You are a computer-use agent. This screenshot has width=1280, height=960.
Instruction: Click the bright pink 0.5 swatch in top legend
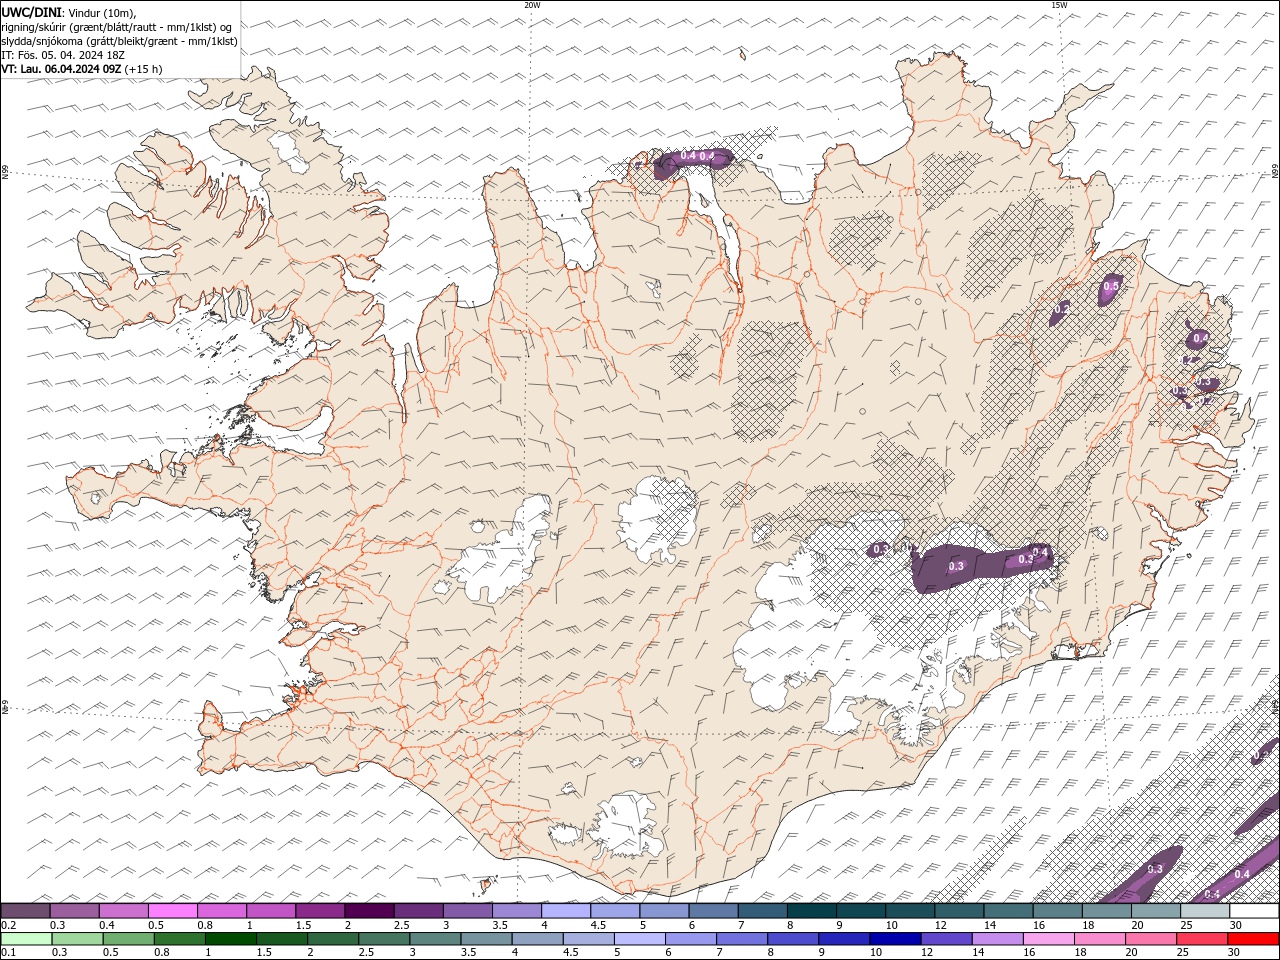click(x=172, y=911)
